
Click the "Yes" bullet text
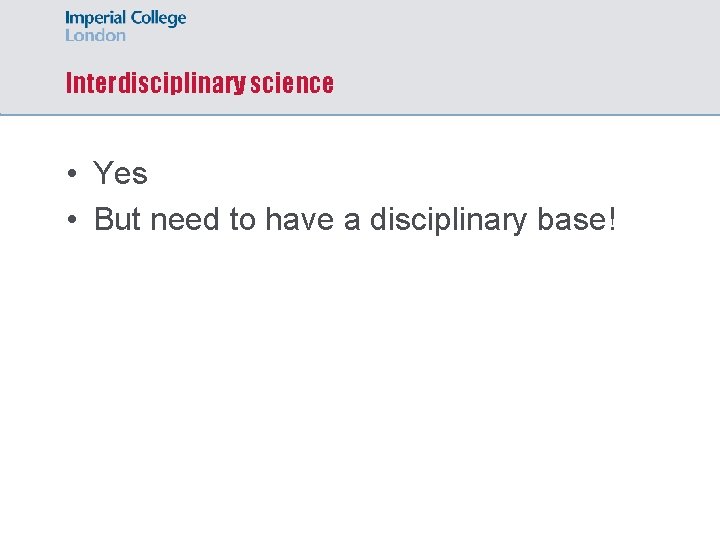120,174
